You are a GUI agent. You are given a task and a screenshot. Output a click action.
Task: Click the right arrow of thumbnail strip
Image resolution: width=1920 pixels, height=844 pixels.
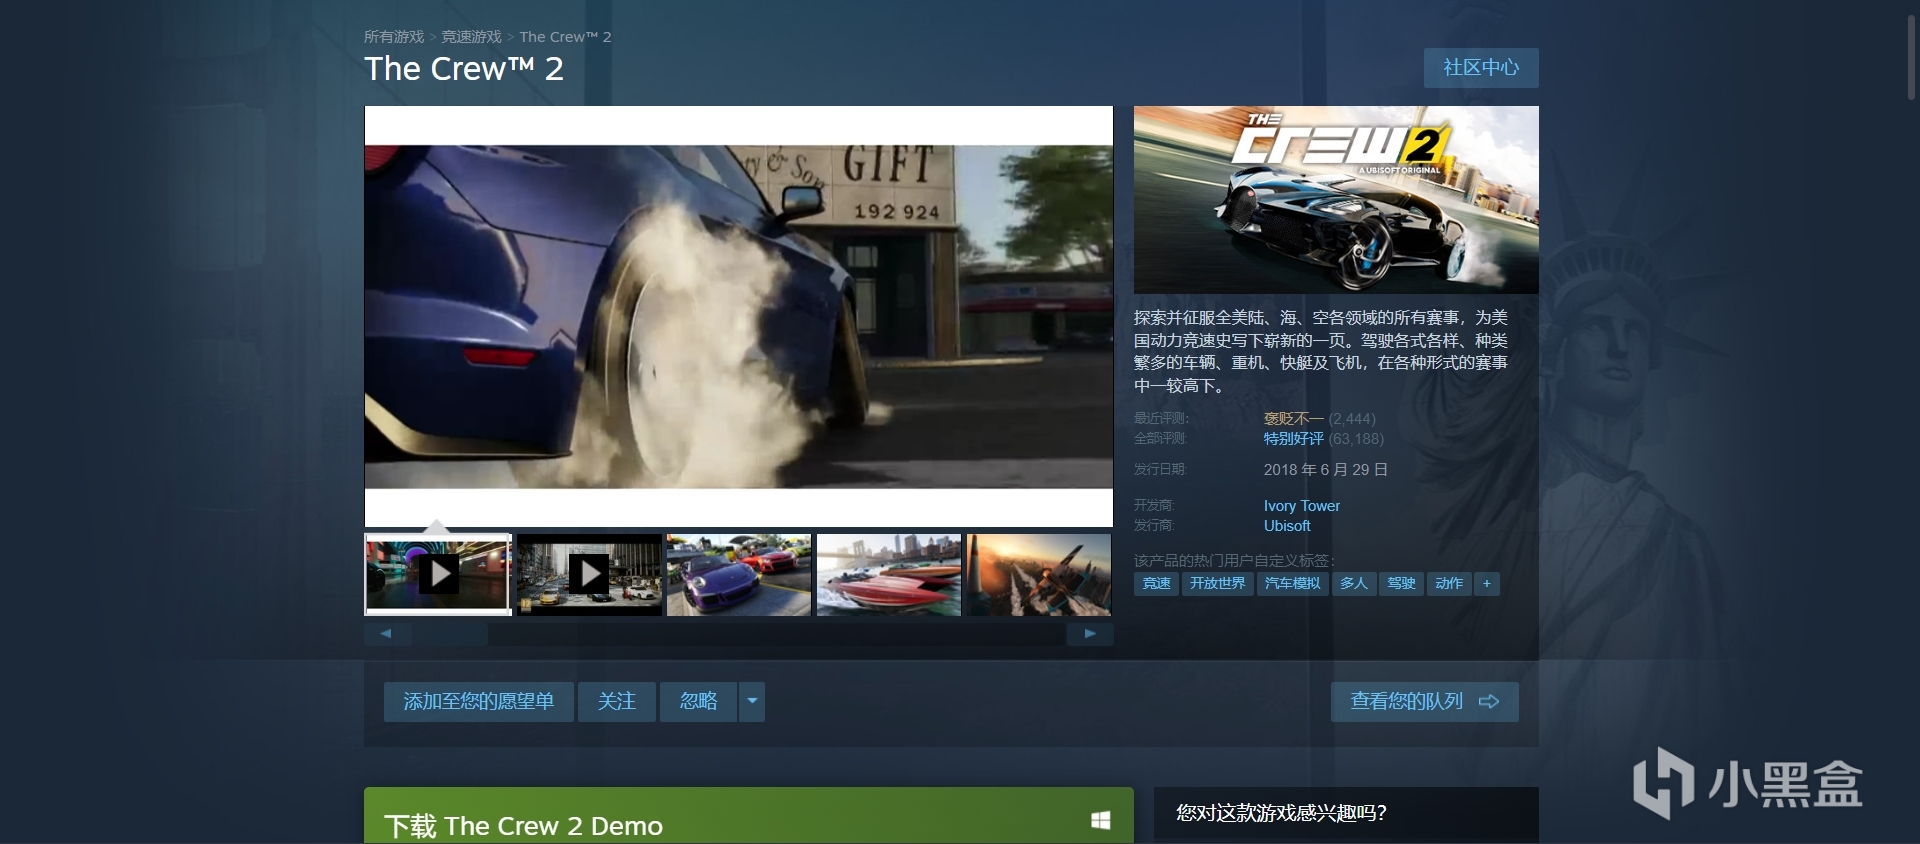click(1090, 633)
